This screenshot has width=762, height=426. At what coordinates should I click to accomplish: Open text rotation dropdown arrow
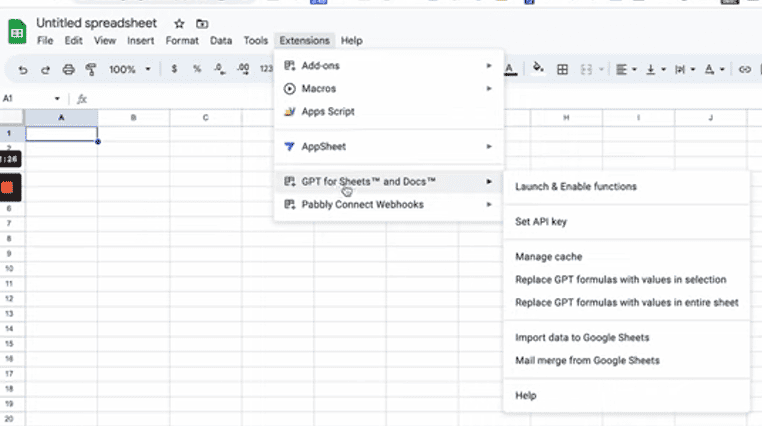[x=722, y=69]
